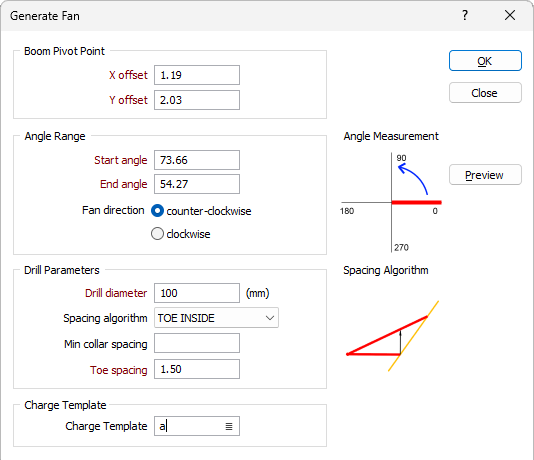Click into the End angle field
The height and width of the screenshot is (460, 534).
[x=197, y=184]
